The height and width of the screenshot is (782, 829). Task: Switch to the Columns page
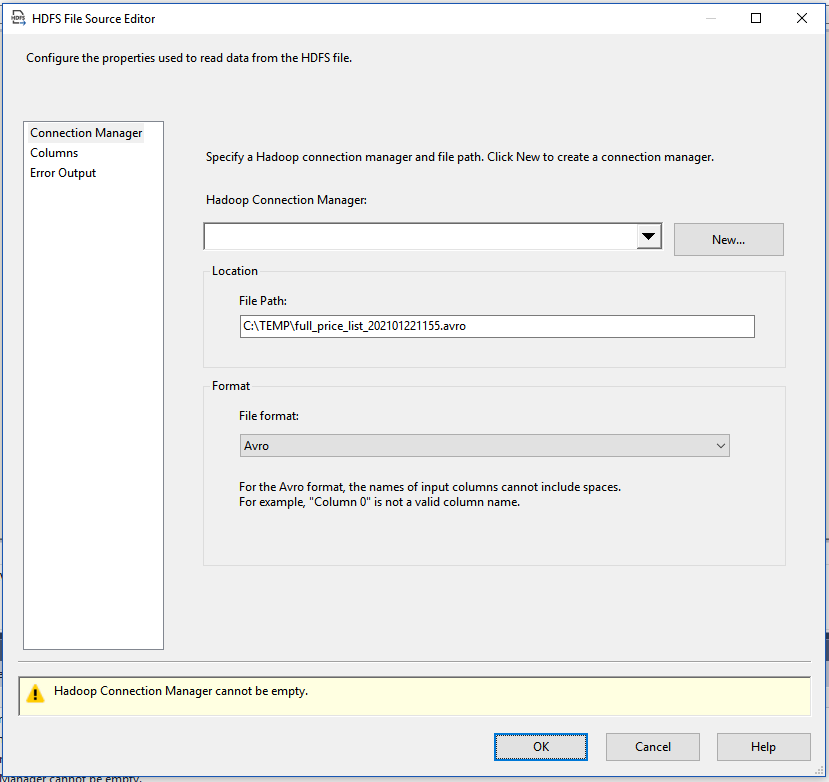(54, 153)
